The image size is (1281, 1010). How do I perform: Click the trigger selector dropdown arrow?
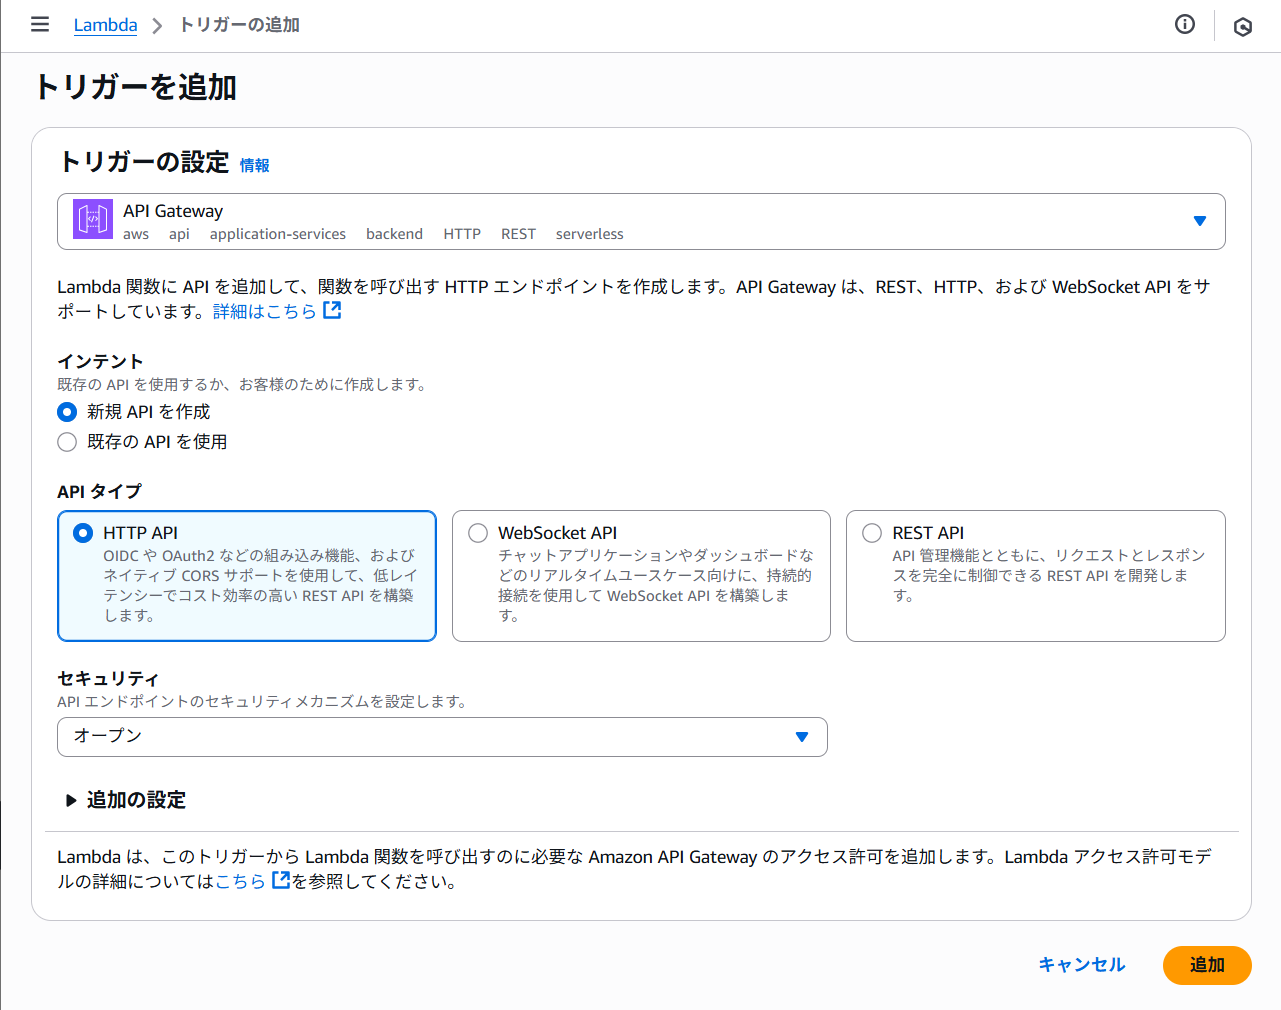pyautogui.click(x=1199, y=221)
